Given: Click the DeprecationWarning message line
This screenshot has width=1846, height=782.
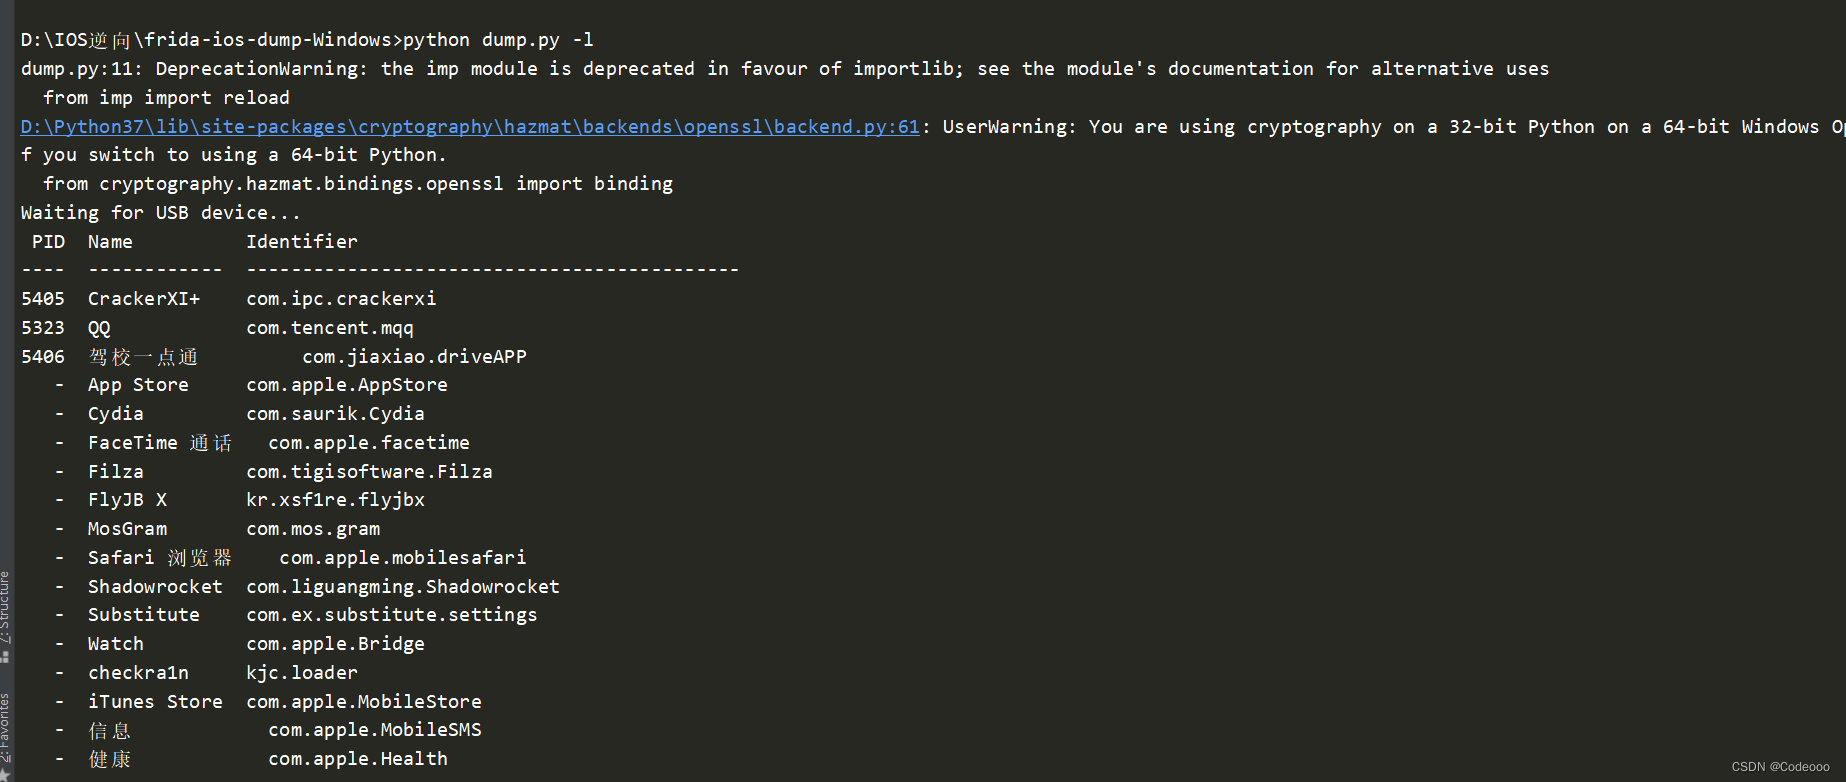Looking at the screenshot, I should 785,69.
